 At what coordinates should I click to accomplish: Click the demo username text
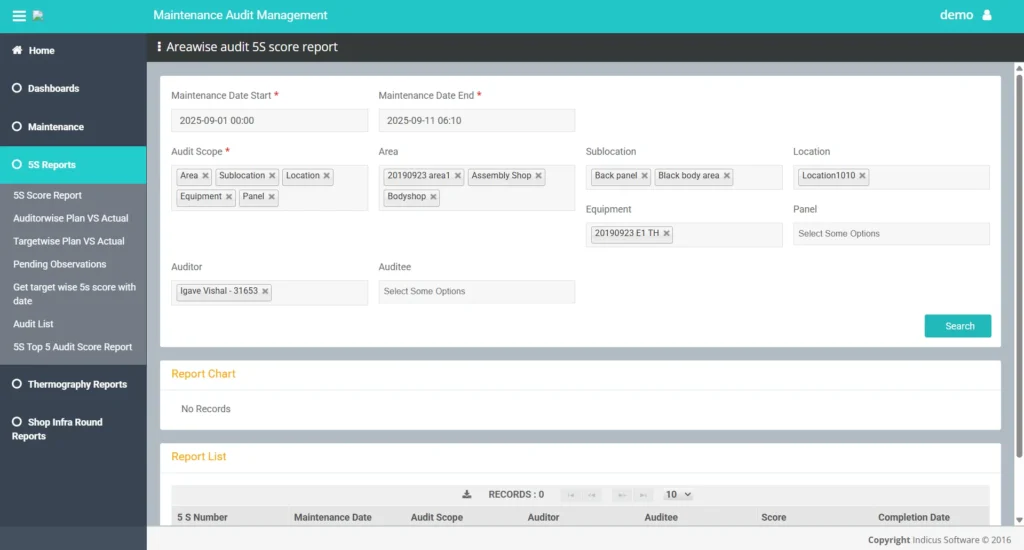click(956, 15)
